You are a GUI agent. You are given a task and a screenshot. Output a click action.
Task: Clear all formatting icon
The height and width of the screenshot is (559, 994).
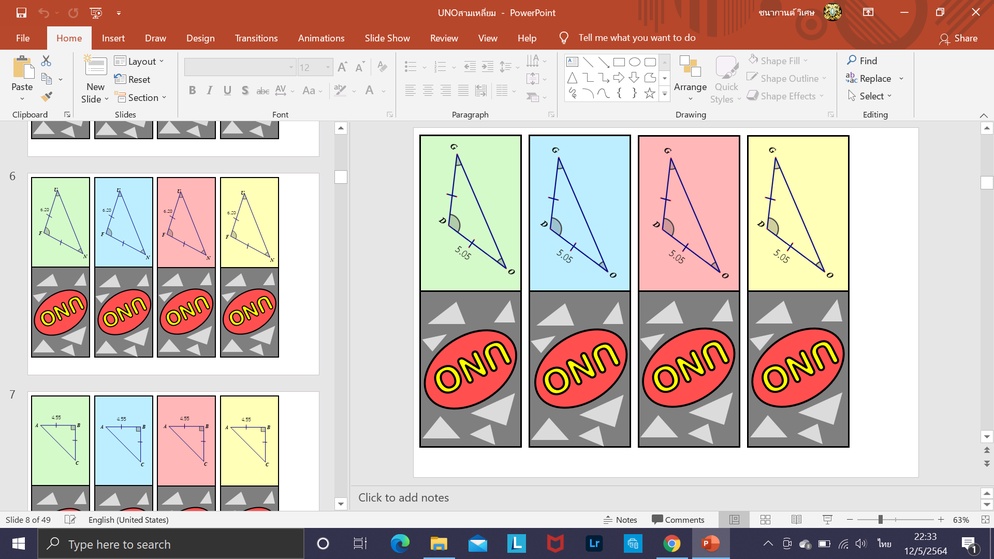point(382,67)
